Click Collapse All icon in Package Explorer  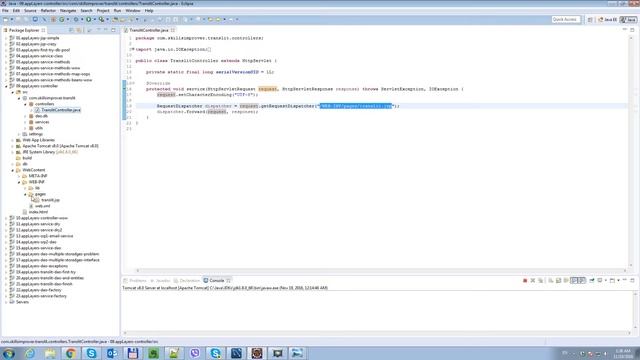[x=72, y=30]
